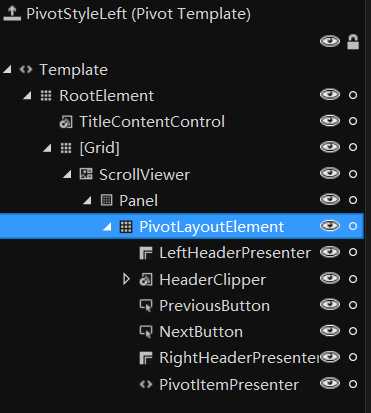Screen dimensions: 371x413
Task: Lock the PivotItemPresenter element using its circle
Action: 353,384
